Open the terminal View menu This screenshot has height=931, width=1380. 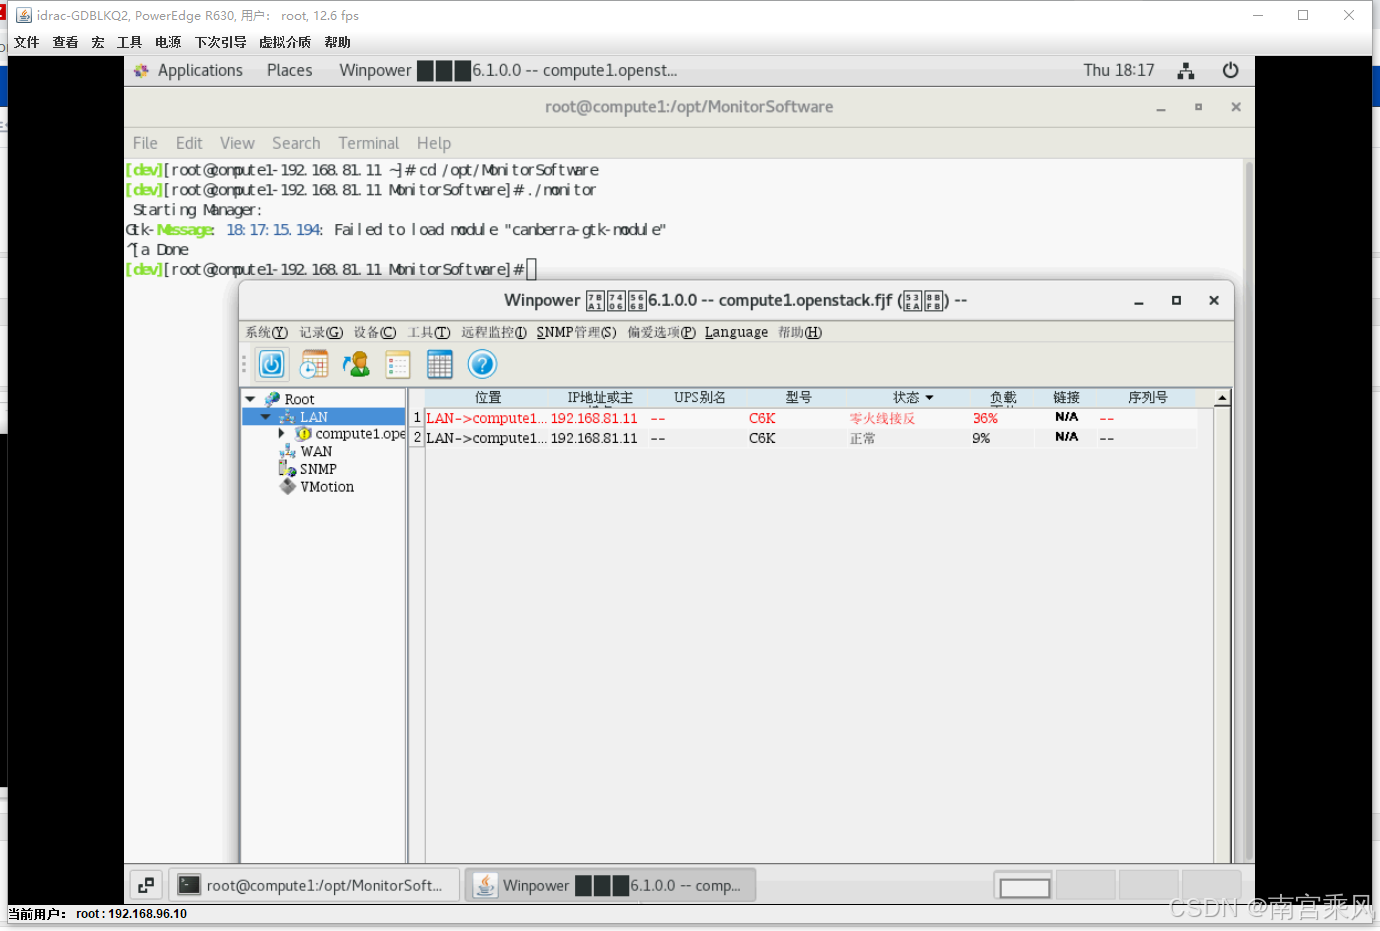[237, 143]
